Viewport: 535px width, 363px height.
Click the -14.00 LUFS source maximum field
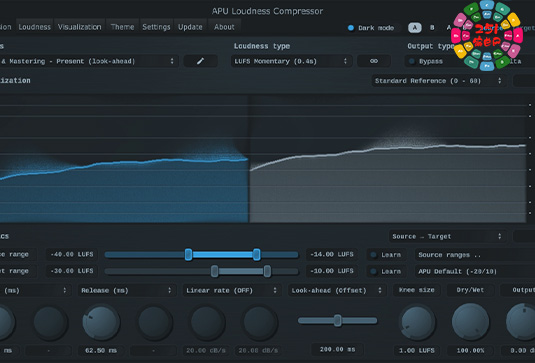coord(332,255)
